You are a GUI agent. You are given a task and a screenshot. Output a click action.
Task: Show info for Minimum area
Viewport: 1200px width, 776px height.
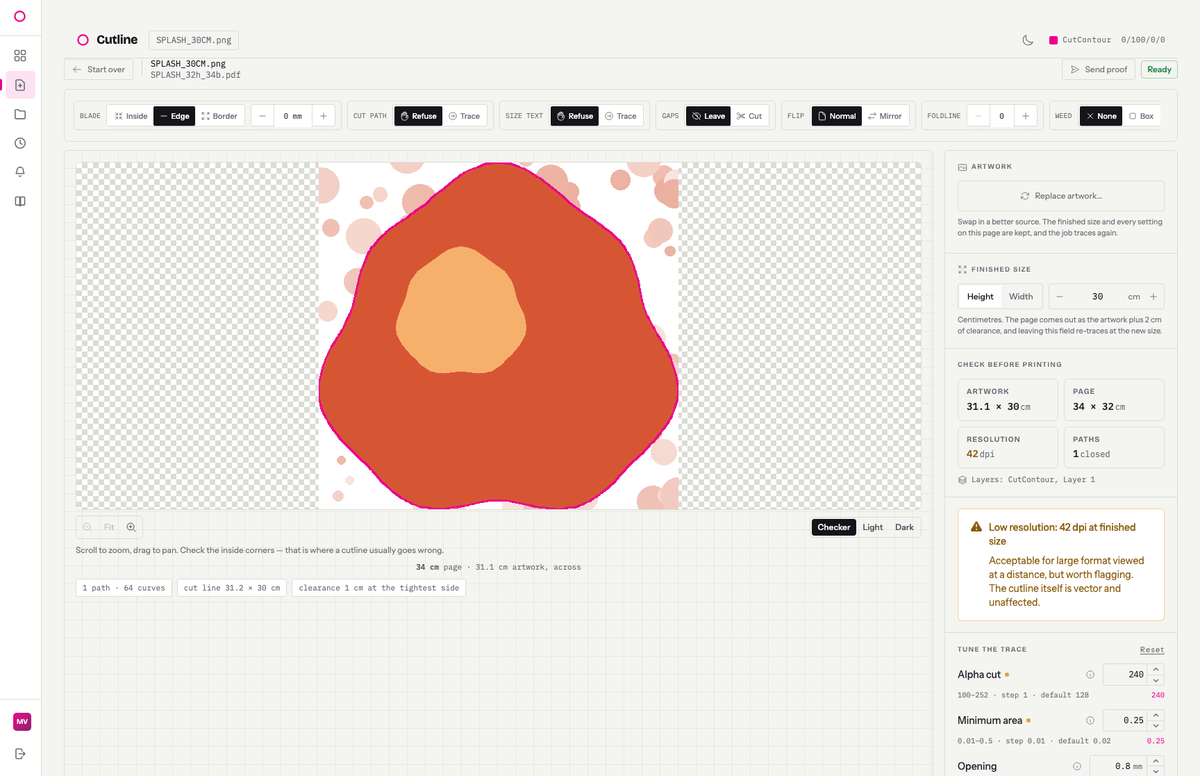tap(1090, 720)
